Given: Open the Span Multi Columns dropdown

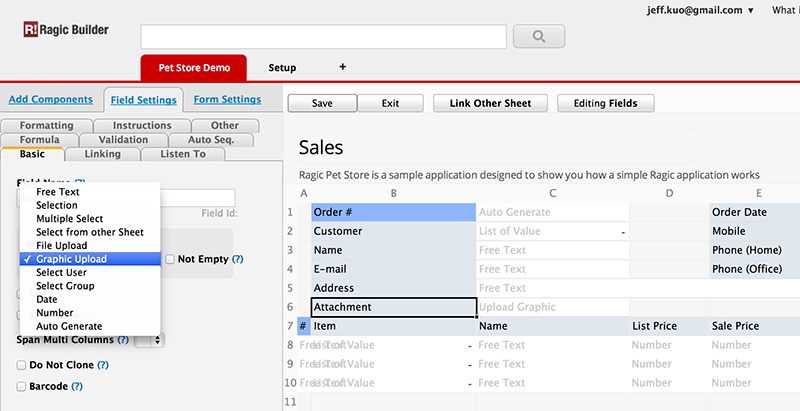Looking at the screenshot, I should pyautogui.click(x=149, y=340).
